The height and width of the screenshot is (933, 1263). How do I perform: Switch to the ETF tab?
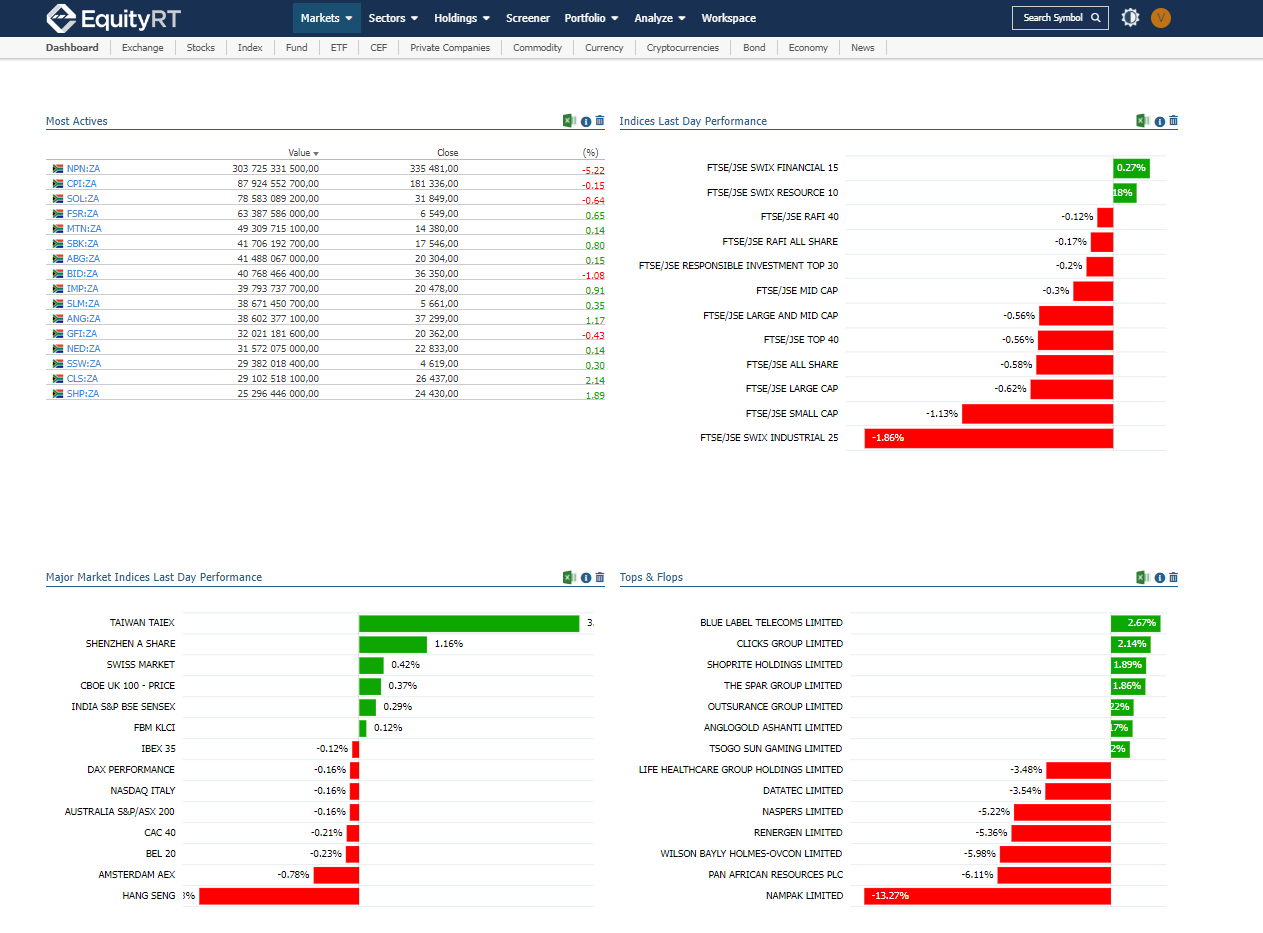coord(339,48)
